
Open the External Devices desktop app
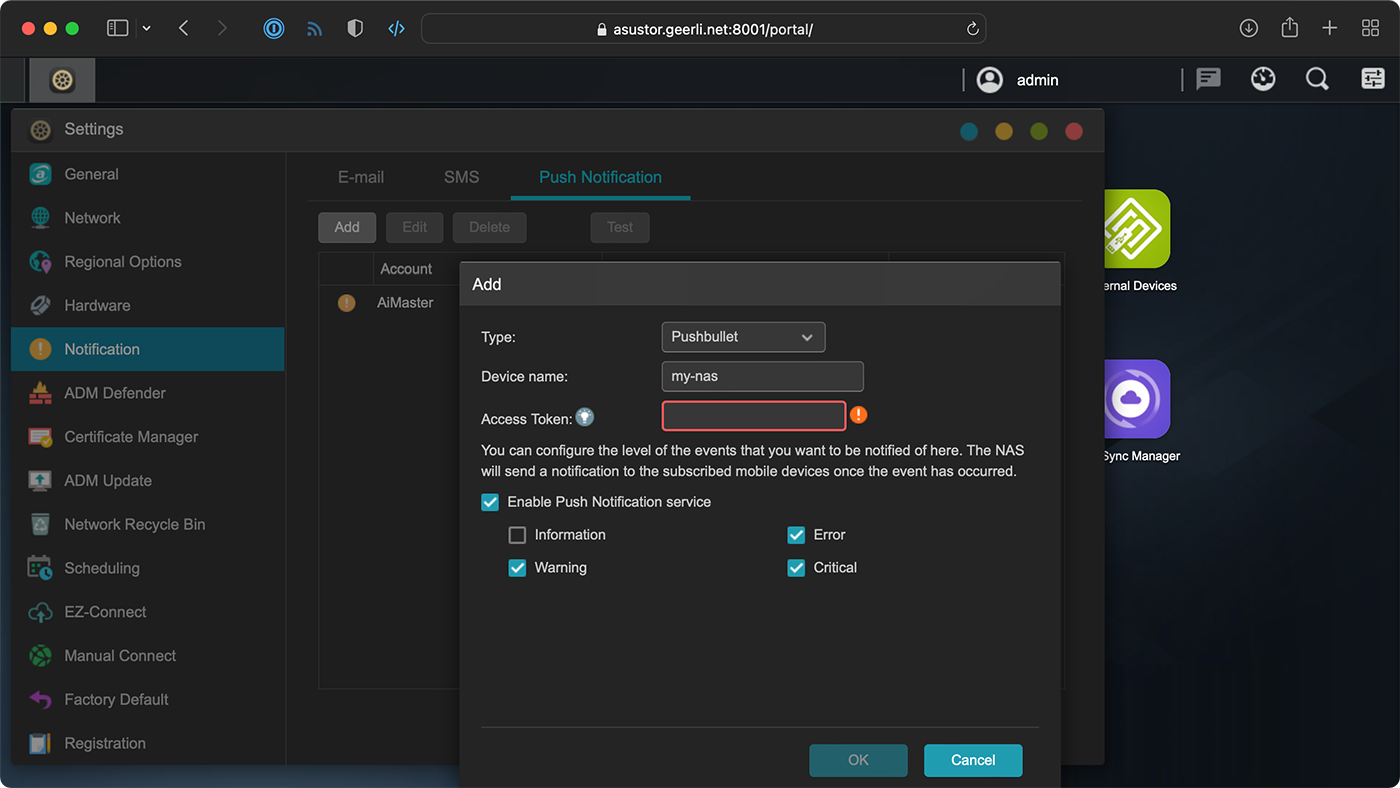(x=1137, y=229)
